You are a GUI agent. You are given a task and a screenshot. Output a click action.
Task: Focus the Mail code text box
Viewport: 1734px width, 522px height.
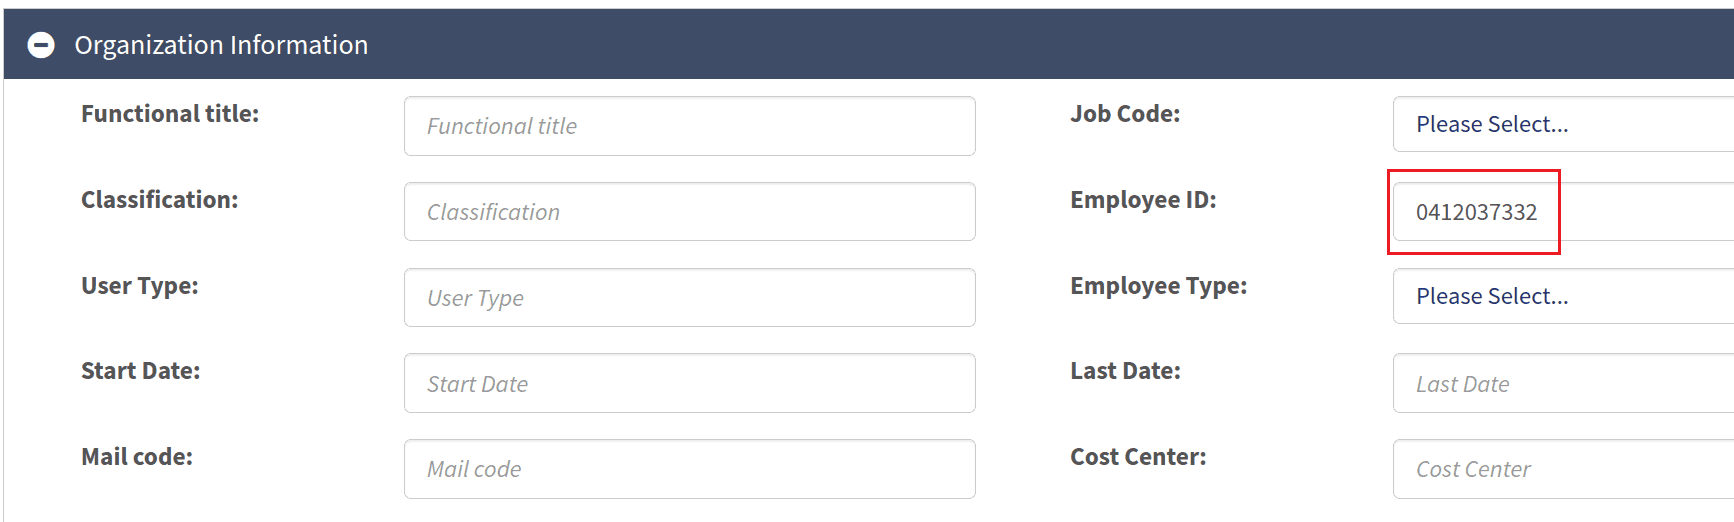click(689, 469)
